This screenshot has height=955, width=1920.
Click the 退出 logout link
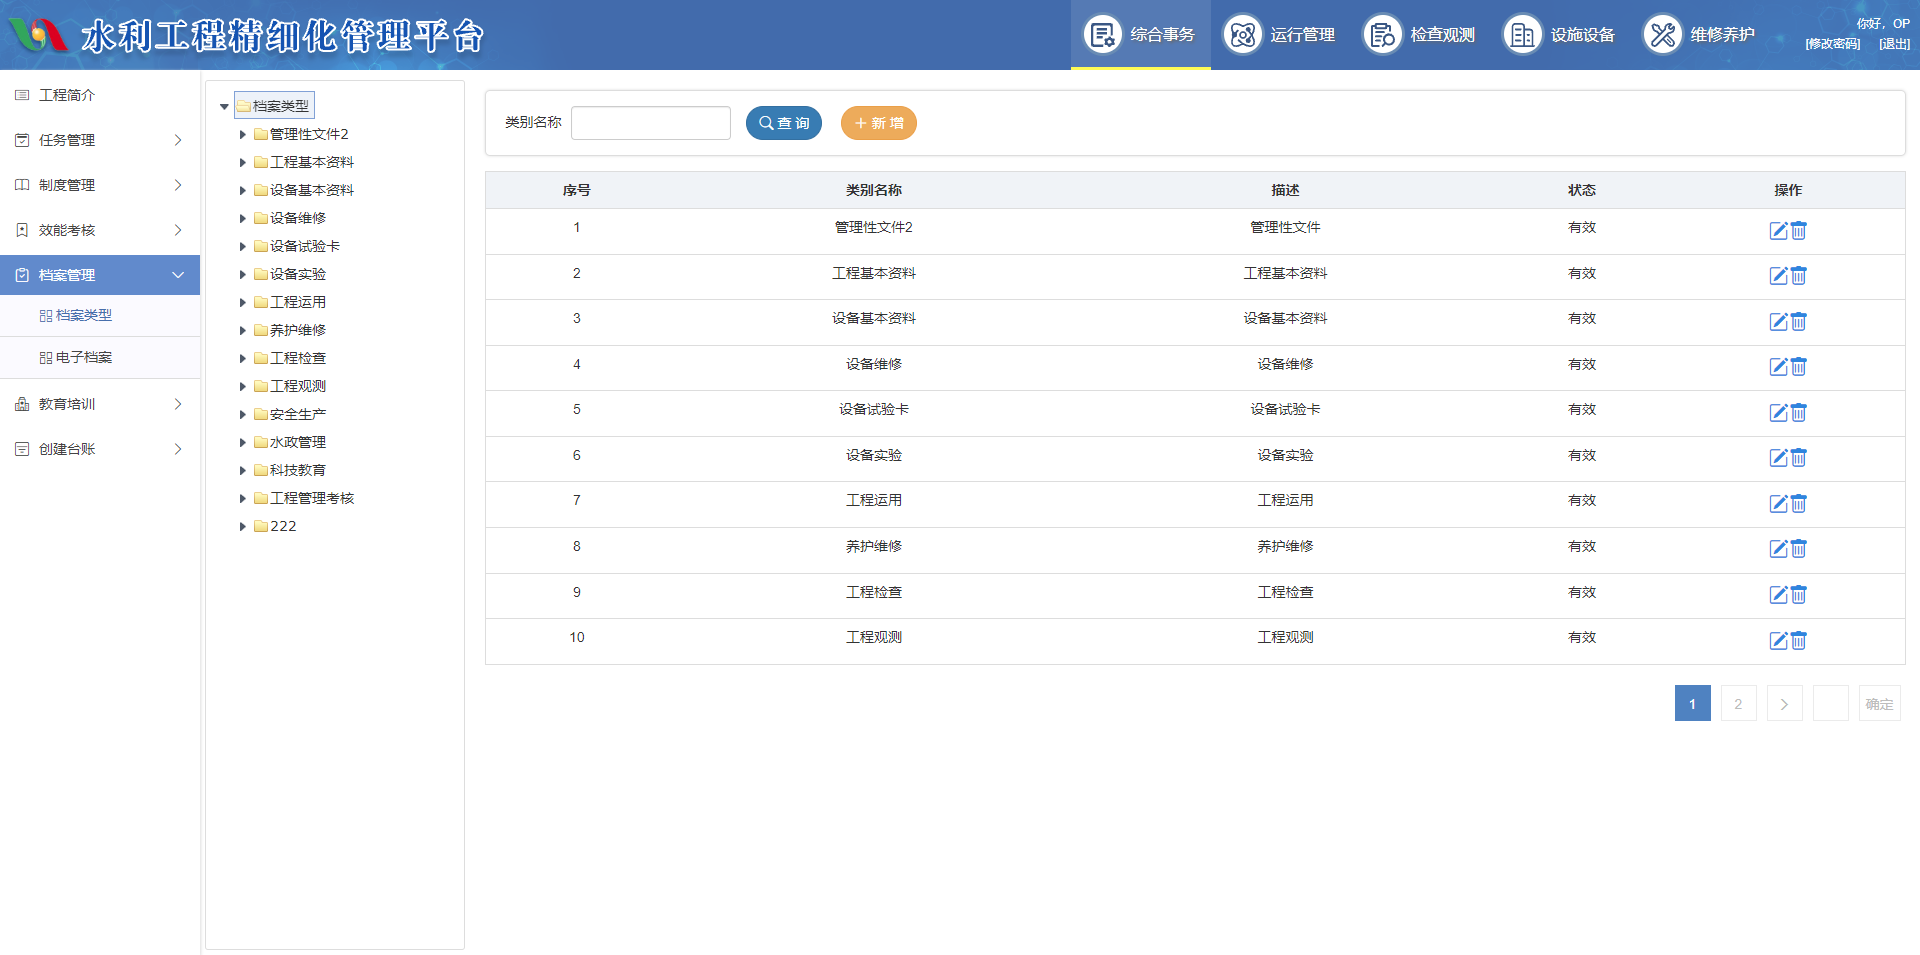pyautogui.click(x=1893, y=44)
